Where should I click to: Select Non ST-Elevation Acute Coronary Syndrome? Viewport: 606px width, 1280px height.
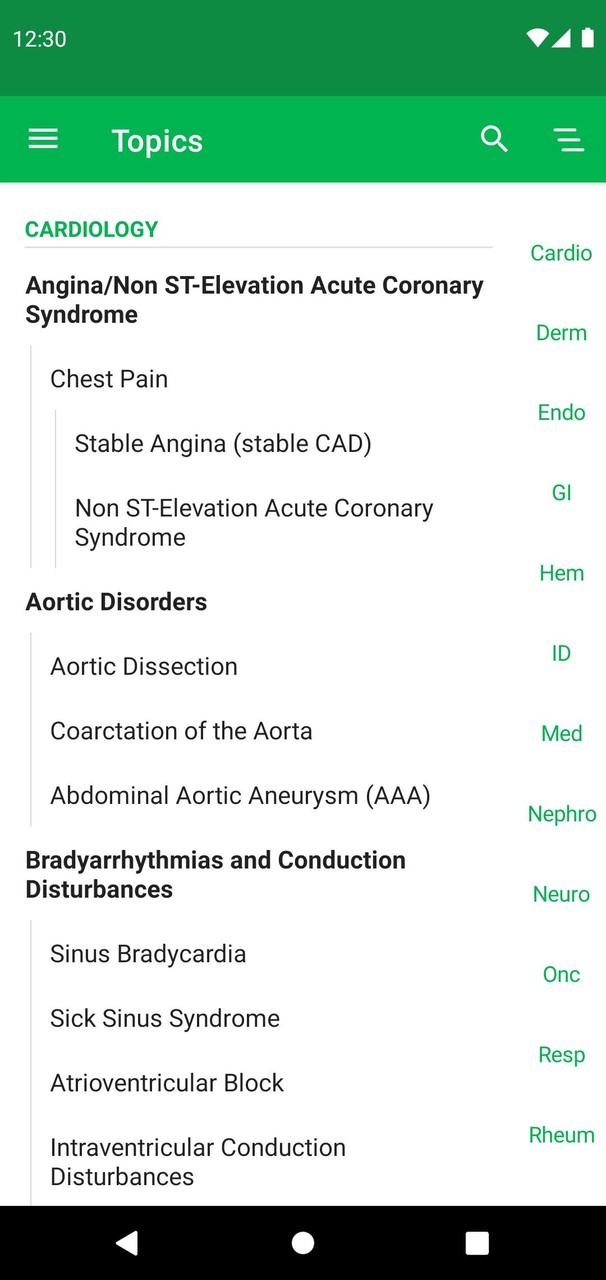[x=253, y=522]
